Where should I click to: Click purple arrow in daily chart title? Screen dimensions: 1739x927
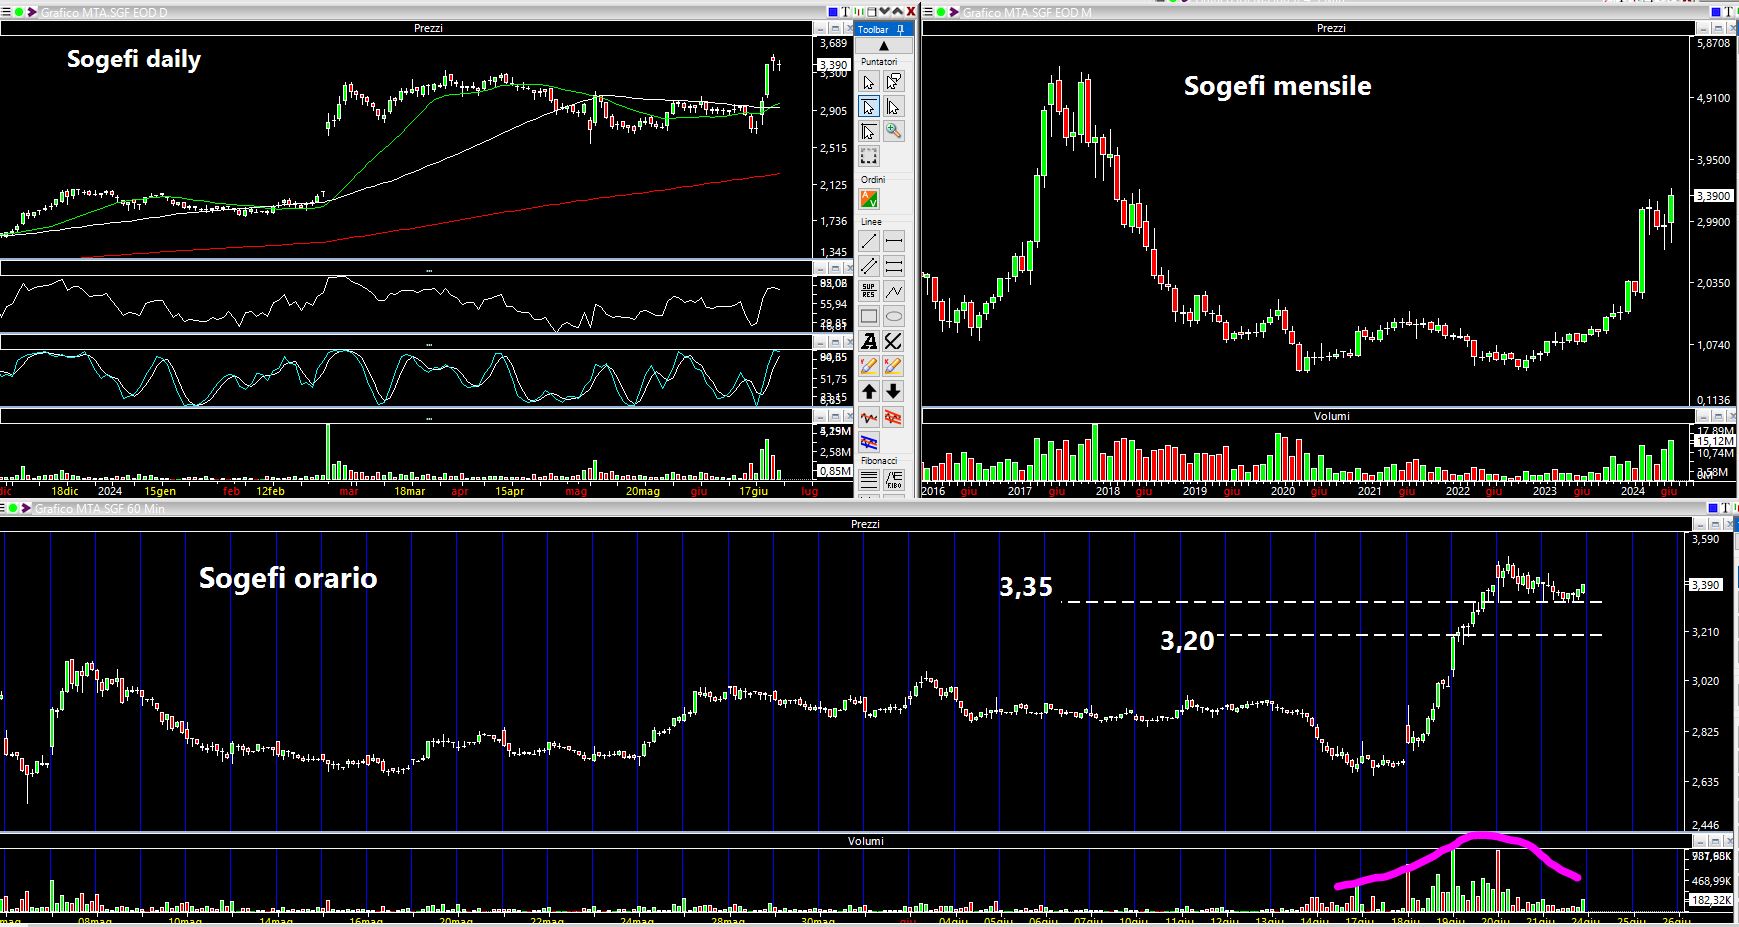click(x=32, y=12)
